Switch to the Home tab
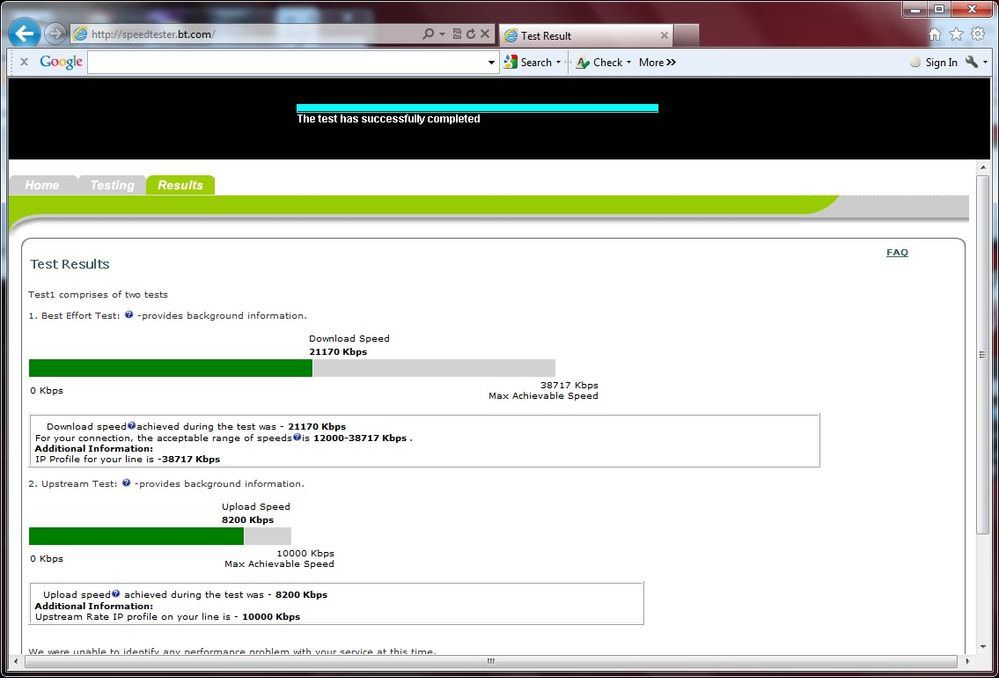This screenshot has width=999, height=678. tap(42, 185)
